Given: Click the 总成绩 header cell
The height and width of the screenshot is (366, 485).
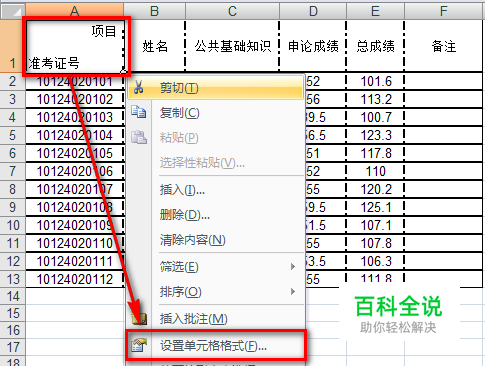Looking at the screenshot, I should pos(375,46).
